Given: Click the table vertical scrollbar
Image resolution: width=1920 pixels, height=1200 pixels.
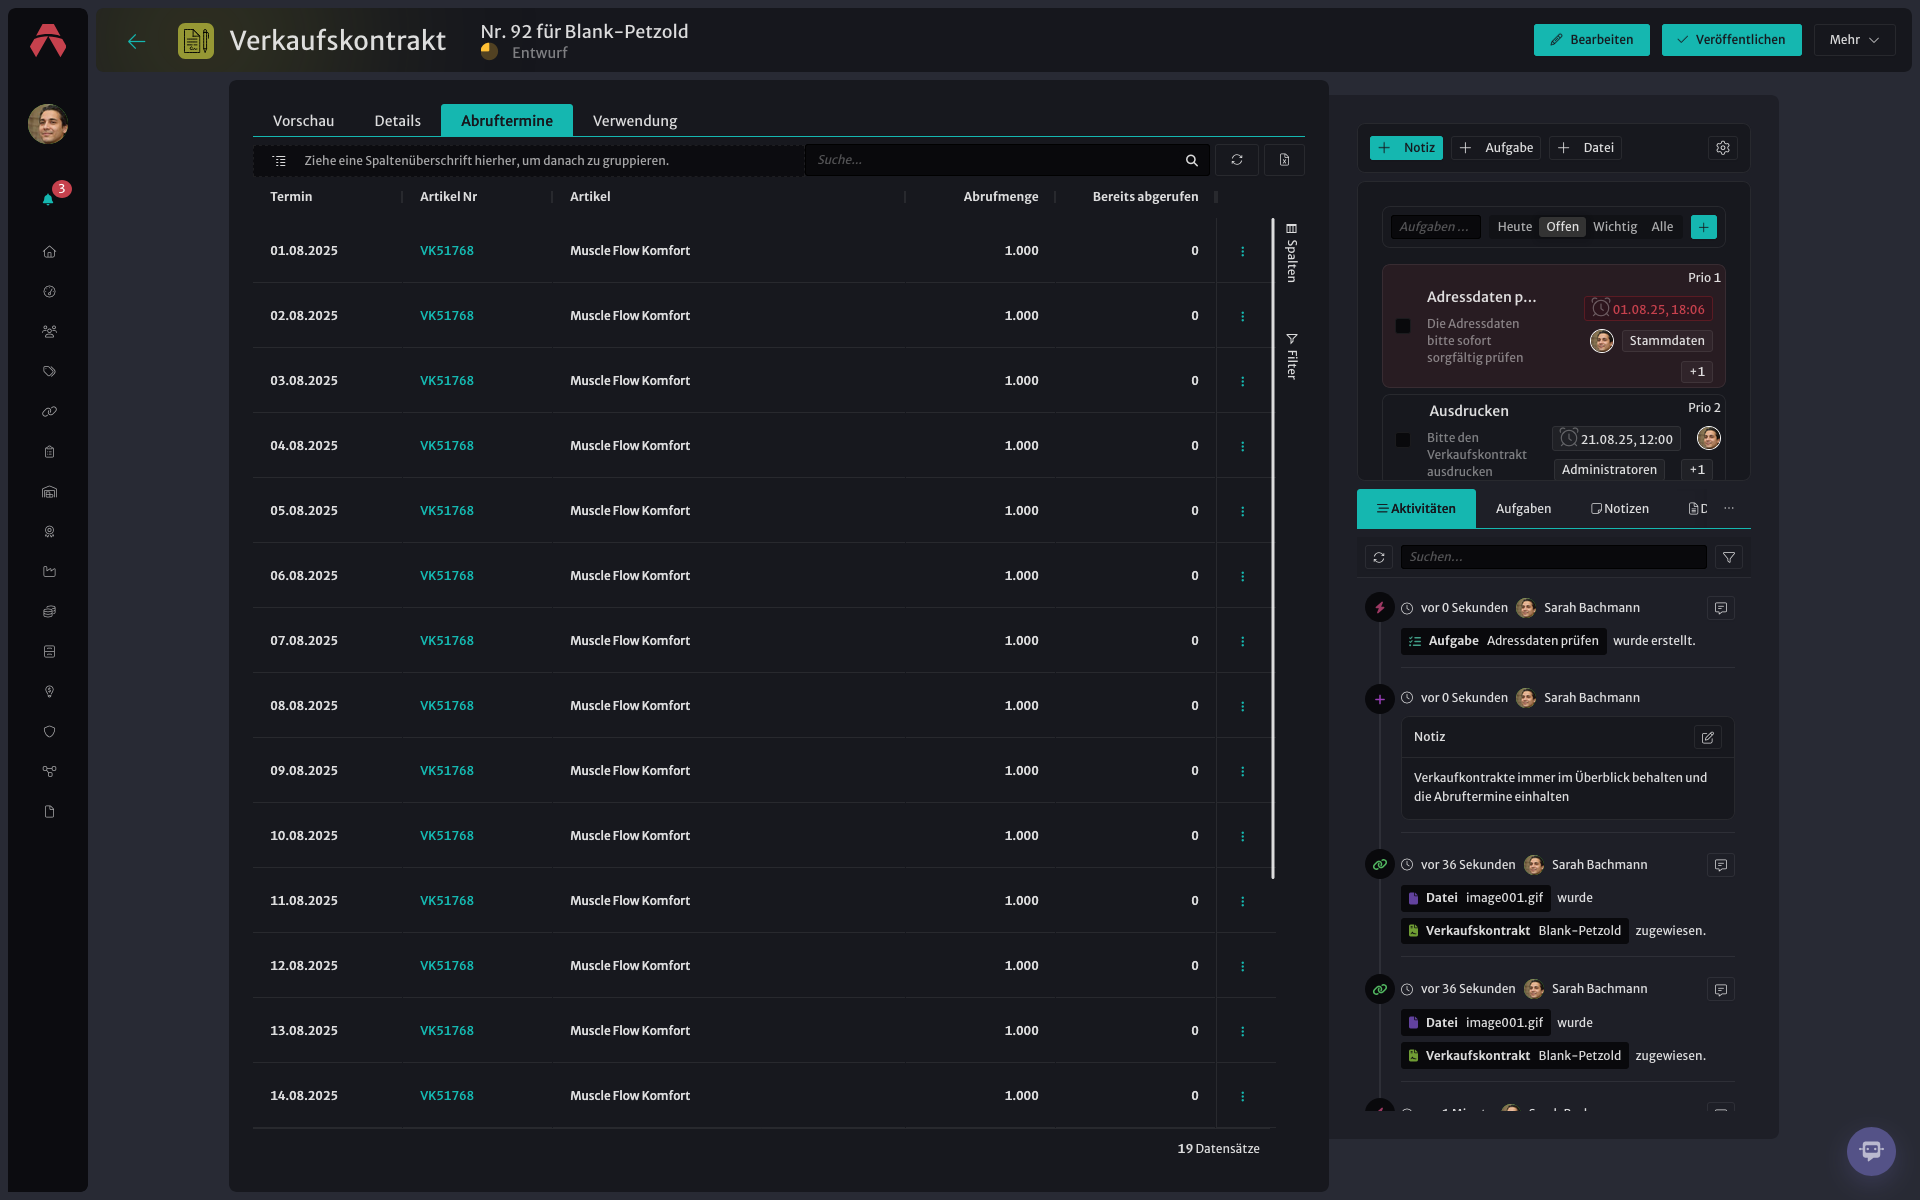Looking at the screenshot, I should tap(1273, 548).
